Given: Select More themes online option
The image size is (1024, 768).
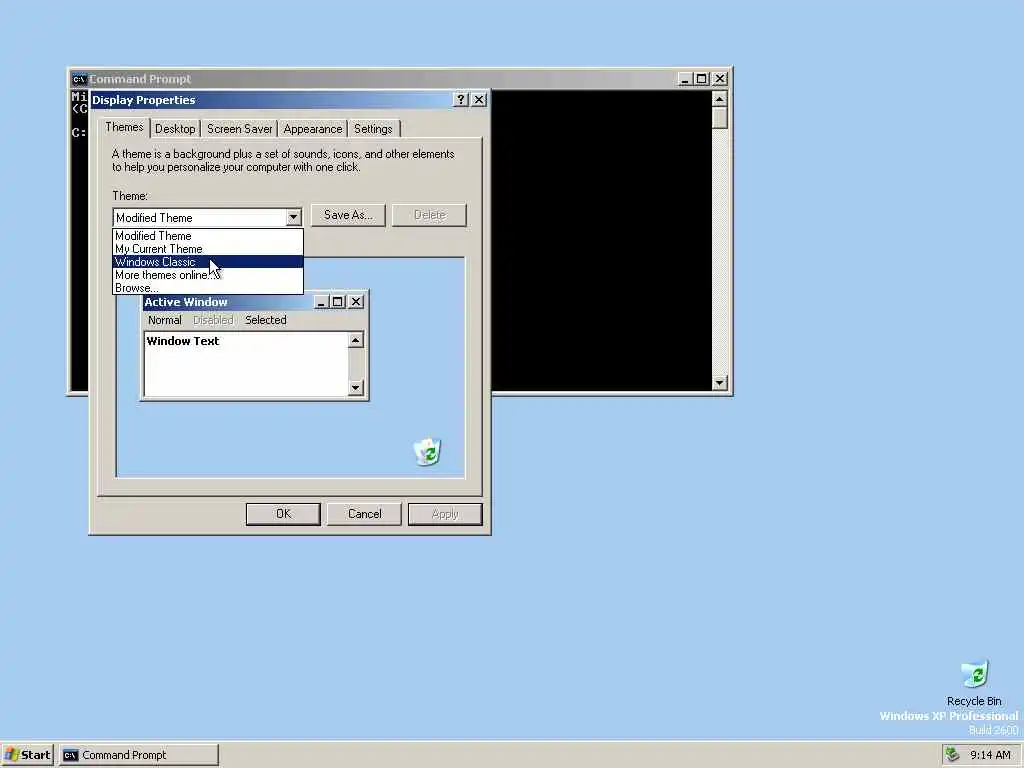Looking at the screenshot, I should pyautogui.click(x=208, y=275).
